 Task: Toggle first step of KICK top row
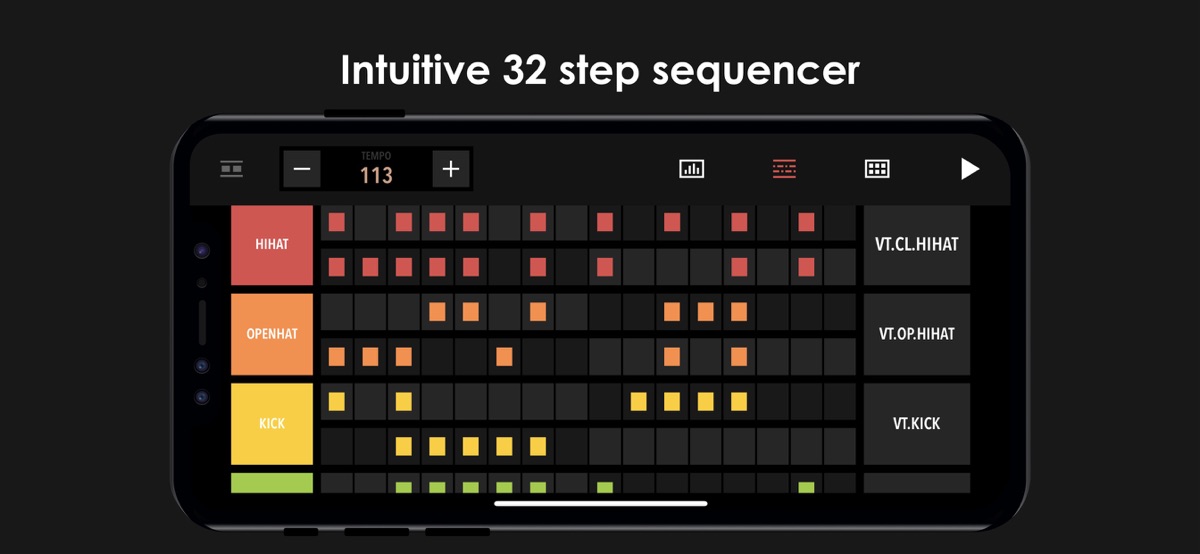(337, 401)
